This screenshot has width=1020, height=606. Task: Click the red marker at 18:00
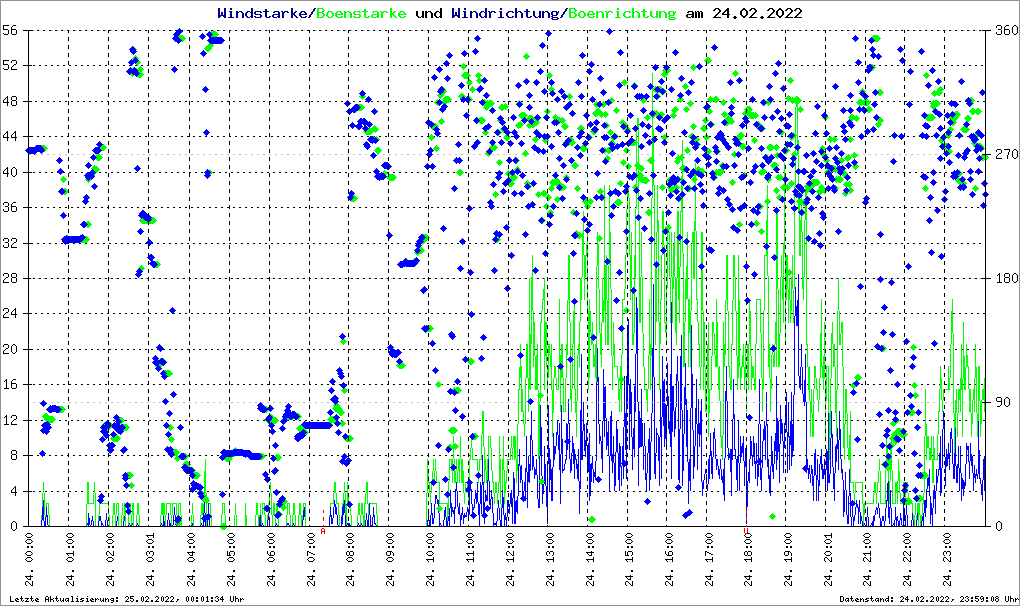746,530
